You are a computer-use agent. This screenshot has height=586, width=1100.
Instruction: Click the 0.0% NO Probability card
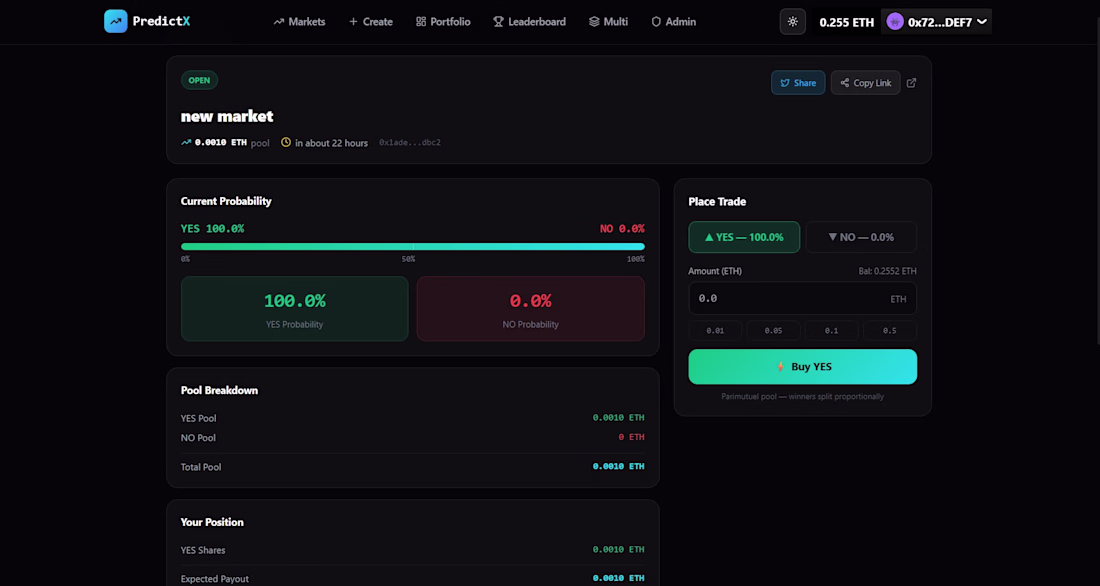(530, 309)
